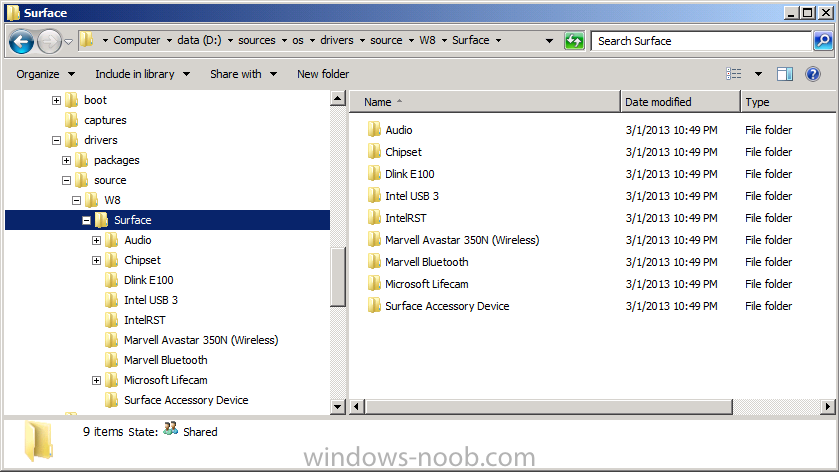
Task: Go back with the Back arrow button
Action: point(21,41)
